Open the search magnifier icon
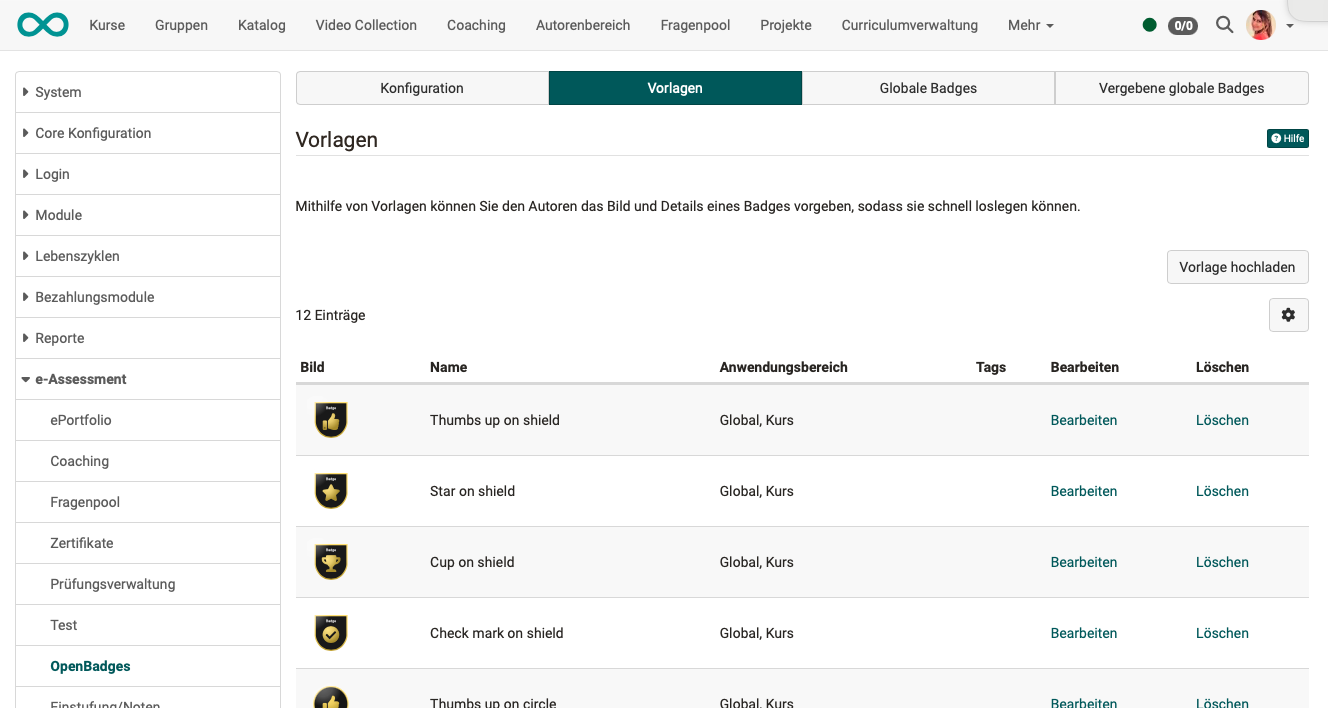 point(1224,25)
